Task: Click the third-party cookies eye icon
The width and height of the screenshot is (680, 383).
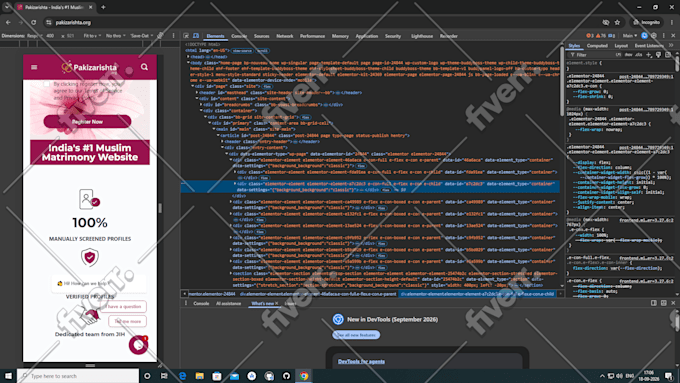Action: pyautogui.click(x=606, y=22)
